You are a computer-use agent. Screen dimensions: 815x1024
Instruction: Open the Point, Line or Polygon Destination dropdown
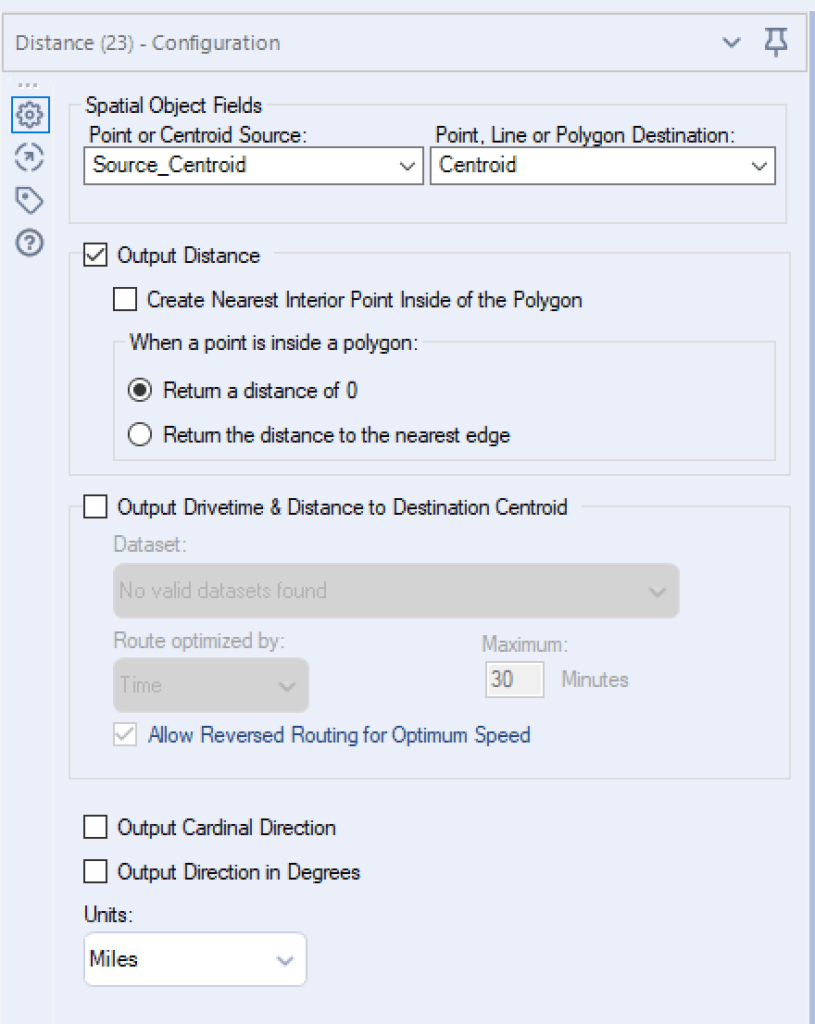[603, 166]
